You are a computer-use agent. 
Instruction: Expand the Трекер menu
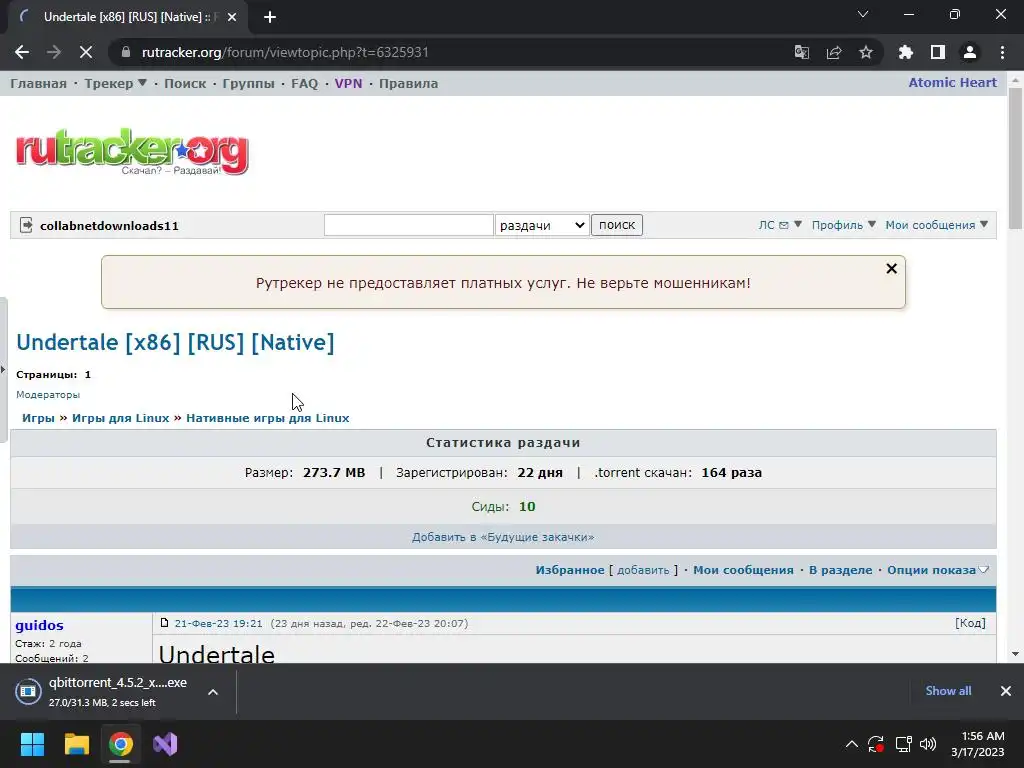coord(116,84)
